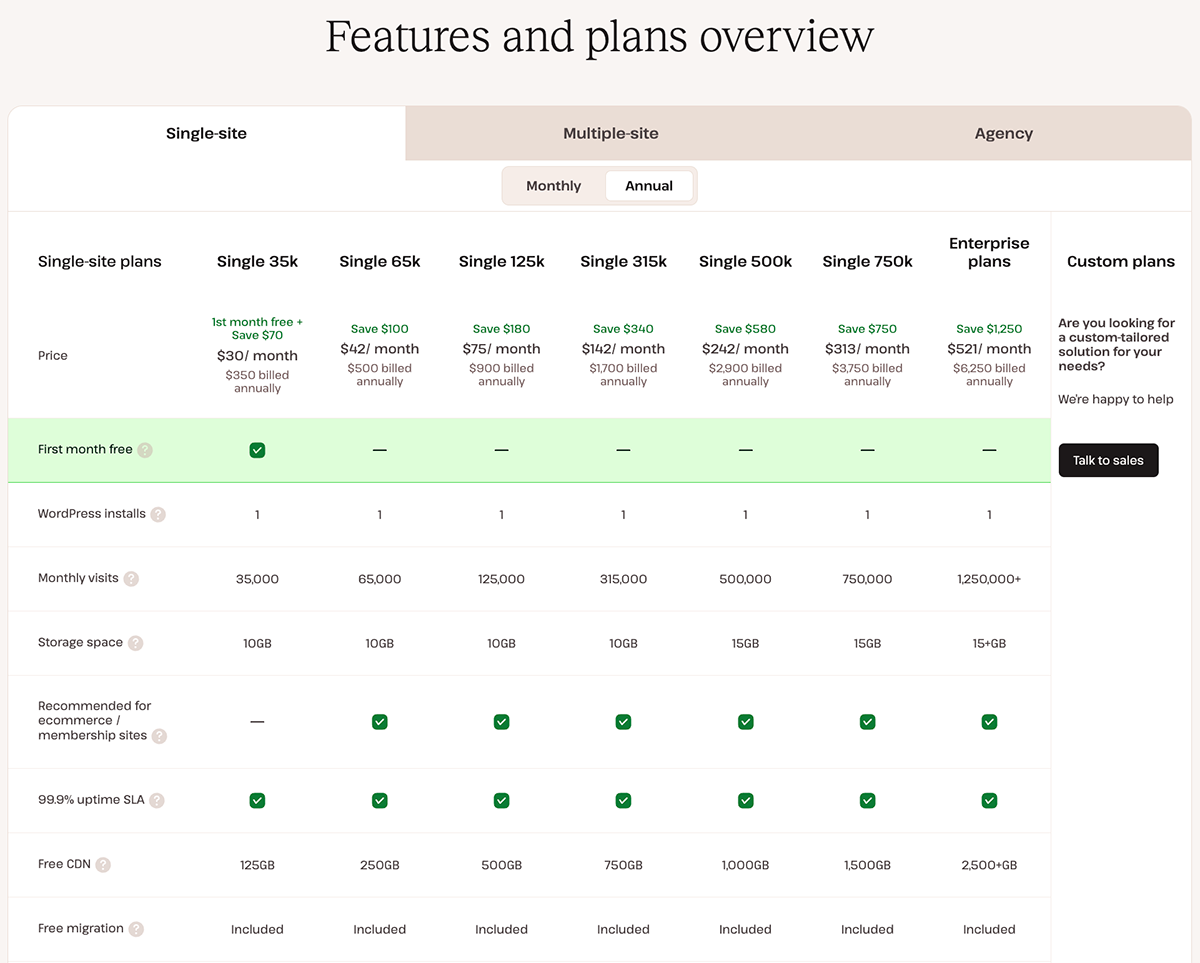Viewport: 1200px width, 963px height.
Task: Open the 99.9% uptime SLA help icon
Action: [157, 800]
